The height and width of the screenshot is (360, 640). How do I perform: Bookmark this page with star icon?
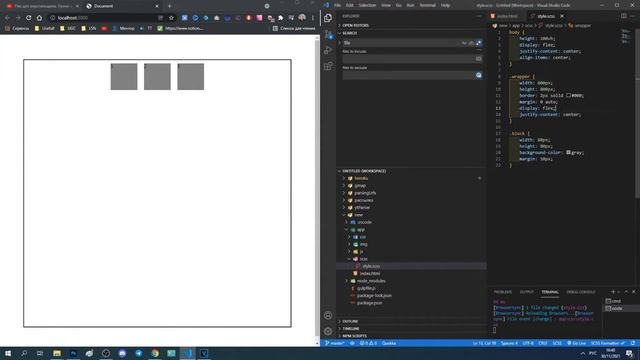point(171,18)
